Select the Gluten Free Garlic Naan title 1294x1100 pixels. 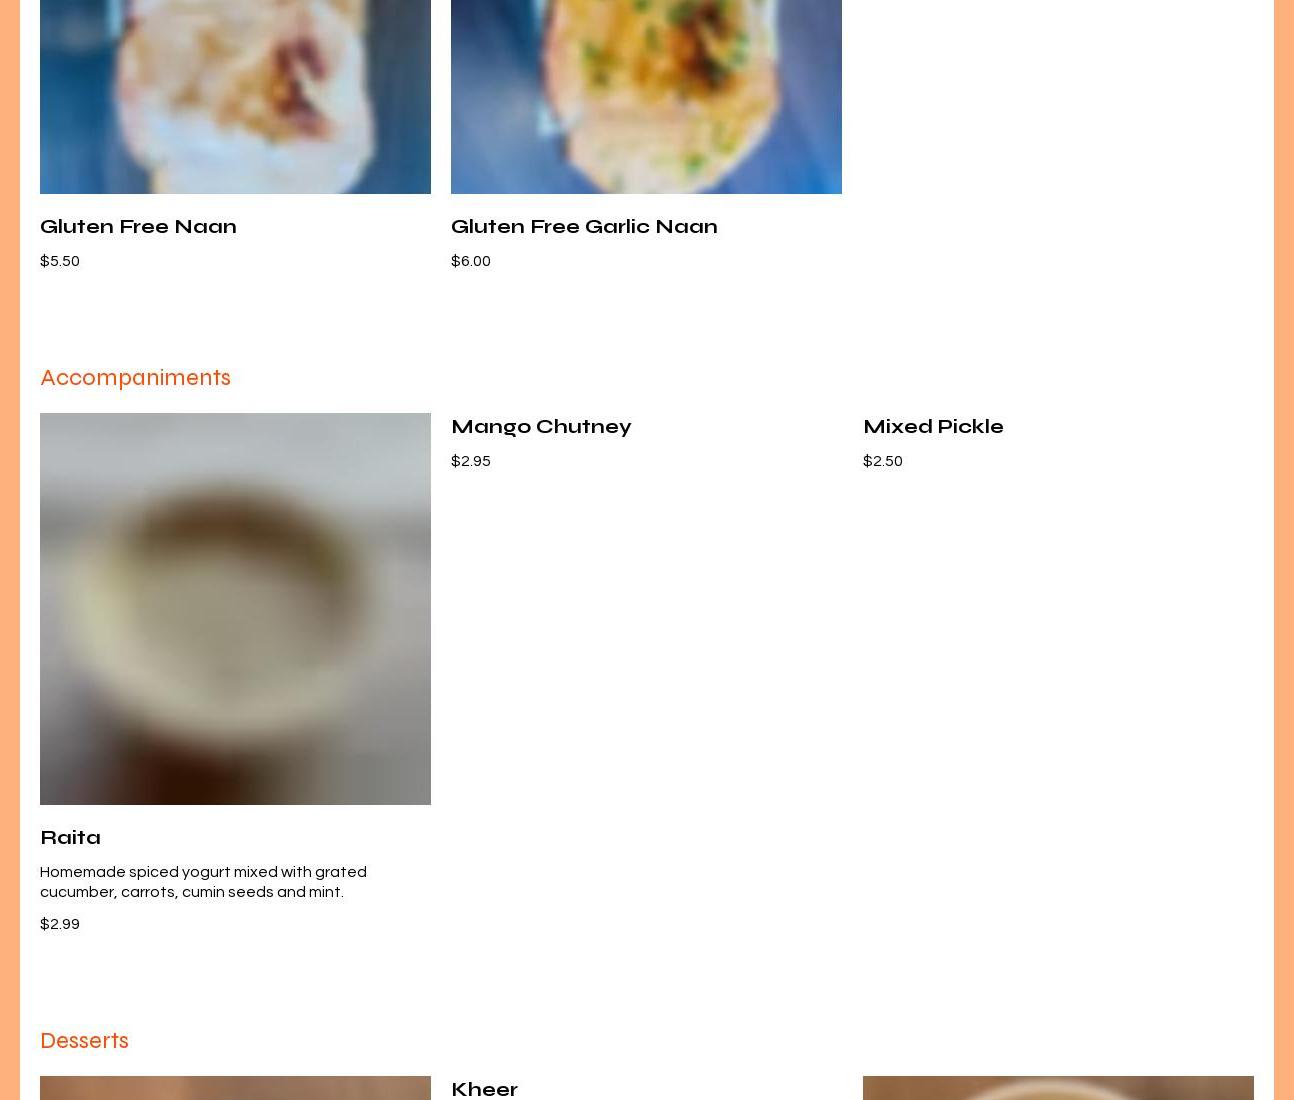click(584, 226)
